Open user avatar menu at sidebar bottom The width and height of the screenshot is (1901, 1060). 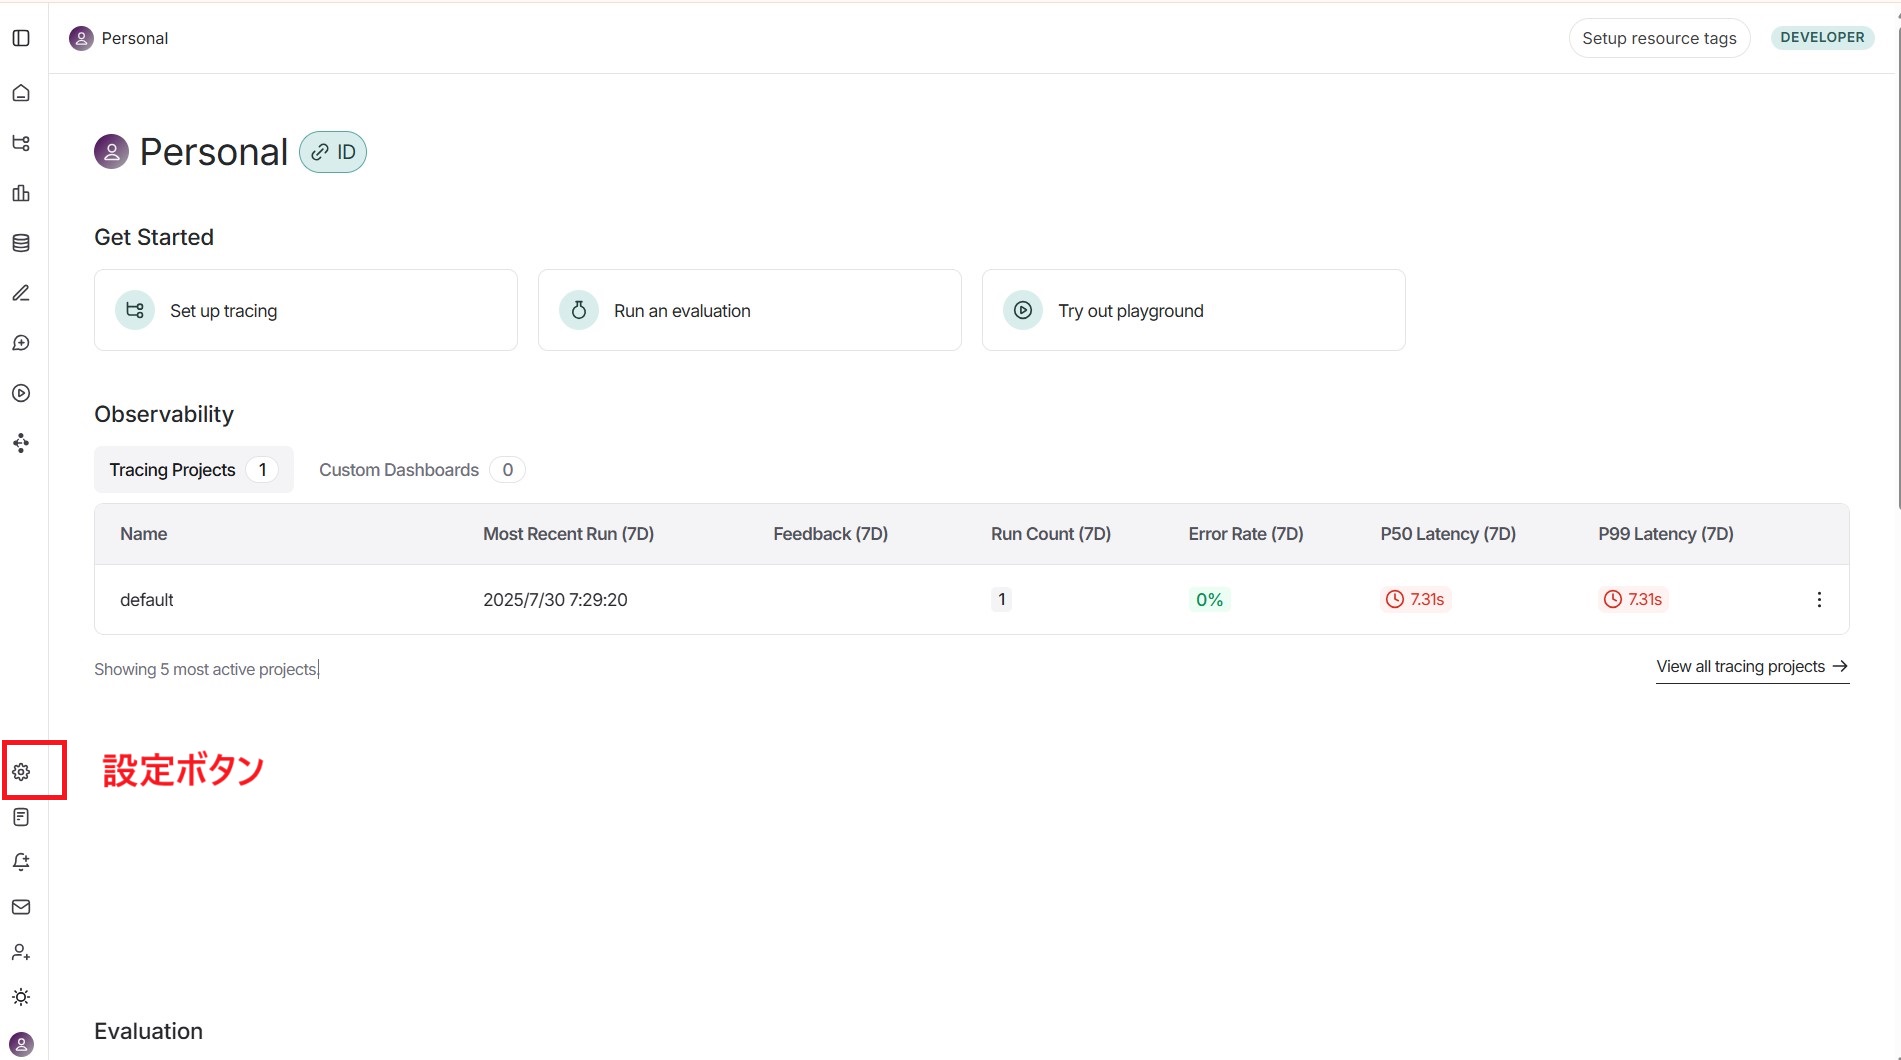tap(21, 1044)
